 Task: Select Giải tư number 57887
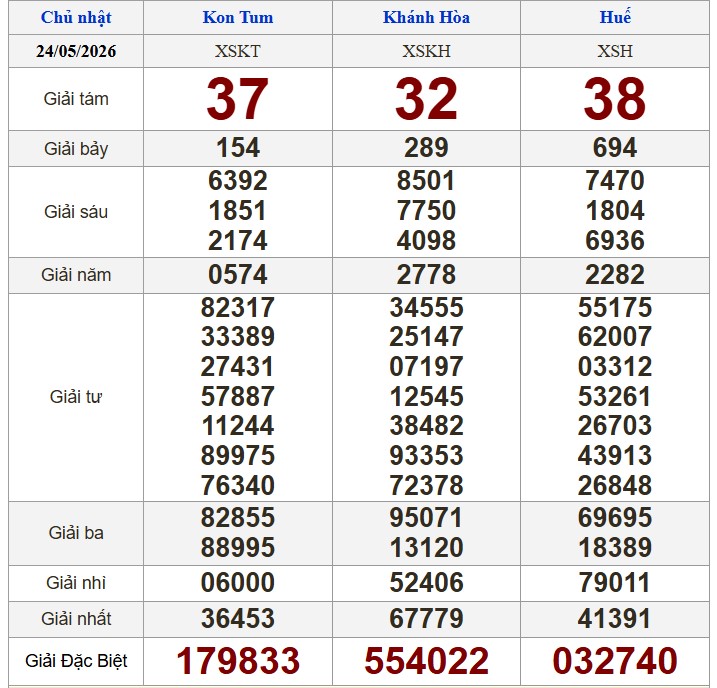[x=238, y=396]
